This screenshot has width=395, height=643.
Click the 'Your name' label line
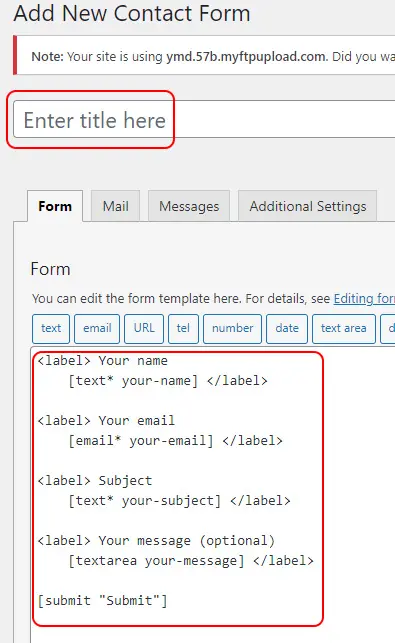[103, 361]
